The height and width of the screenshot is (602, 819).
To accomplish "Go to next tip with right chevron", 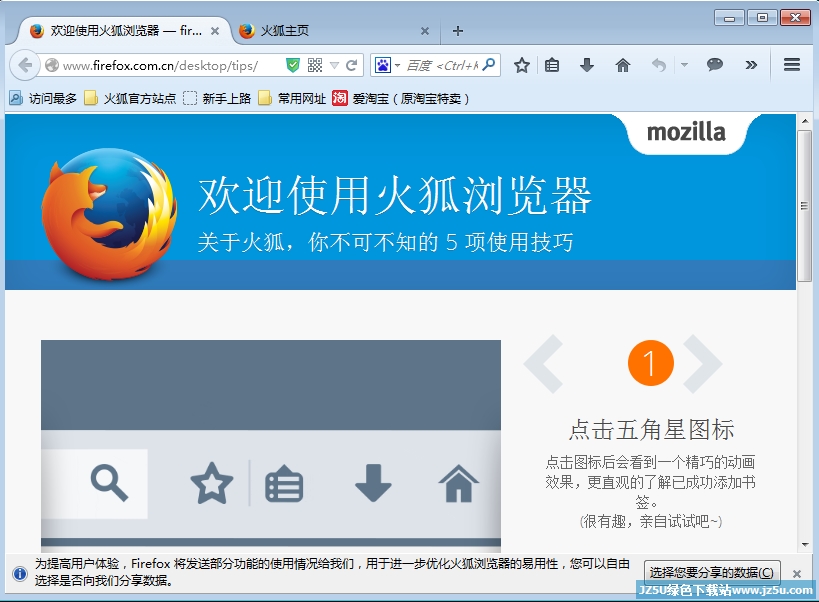I will [x=703, y=363].
